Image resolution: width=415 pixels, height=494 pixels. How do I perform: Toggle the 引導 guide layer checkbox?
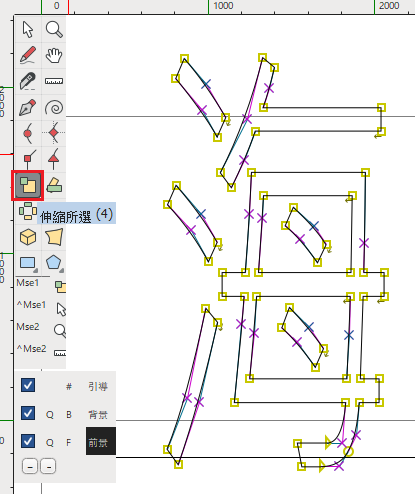(28, 385)
